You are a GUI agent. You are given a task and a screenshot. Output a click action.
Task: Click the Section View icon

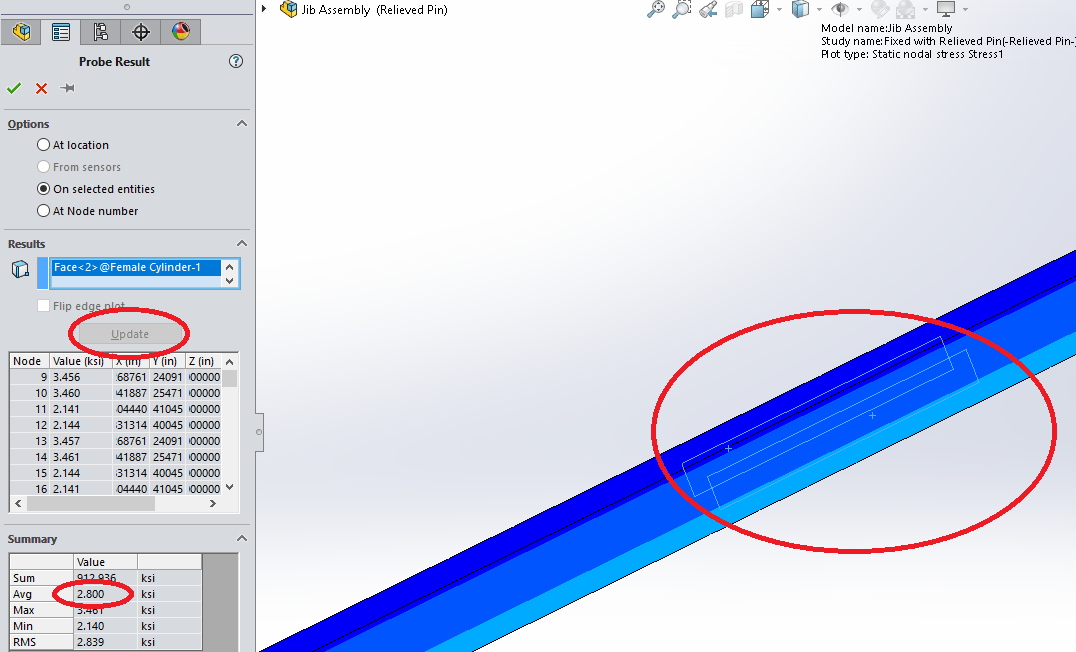coord(734,10)
